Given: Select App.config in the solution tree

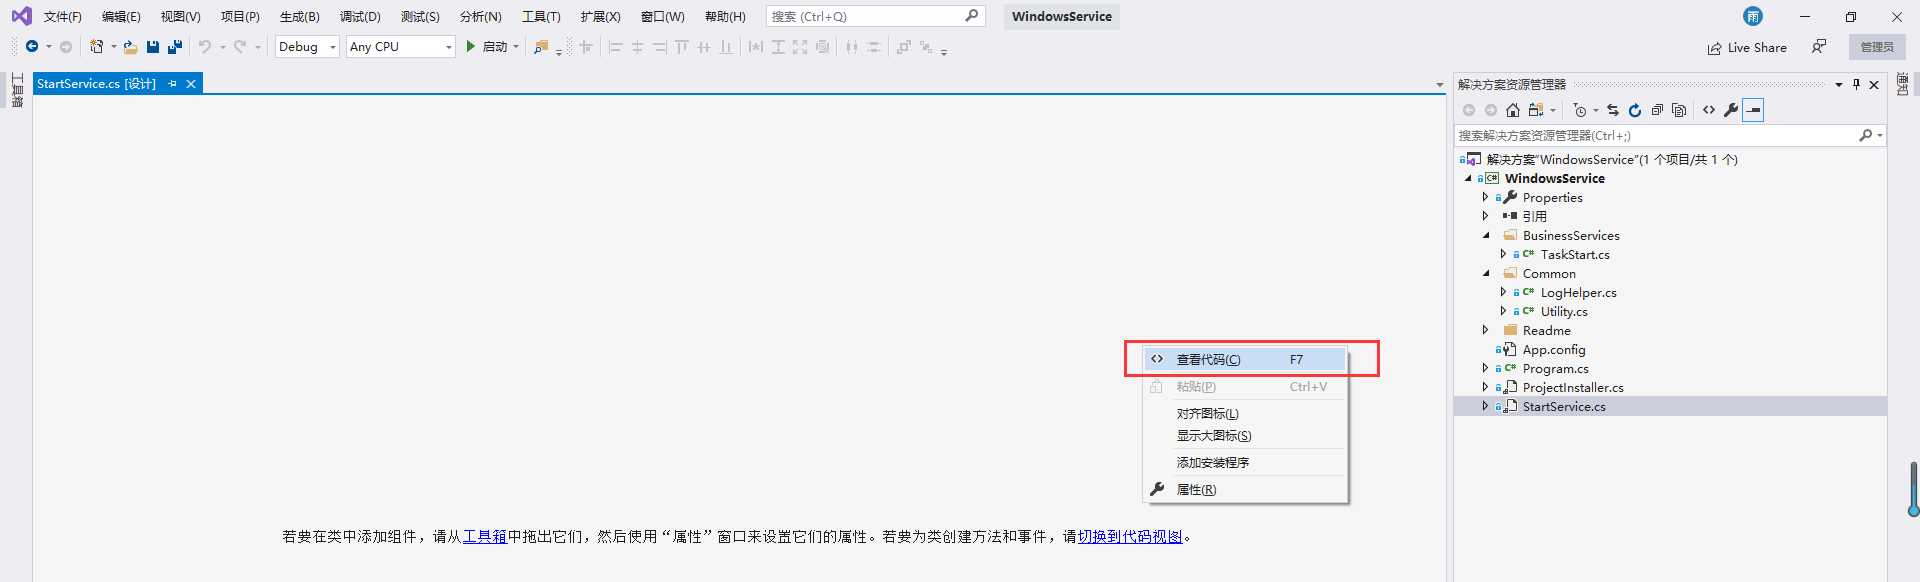Looking at the screenshot, I should [1554, 349].
